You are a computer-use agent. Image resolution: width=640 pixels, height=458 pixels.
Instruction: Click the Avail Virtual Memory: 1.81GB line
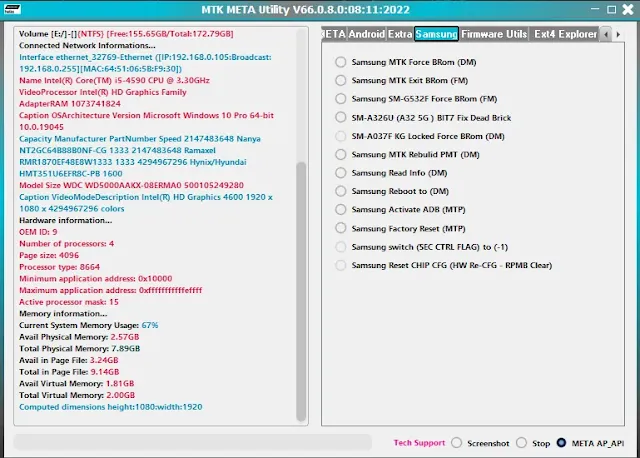pos(77,383)
